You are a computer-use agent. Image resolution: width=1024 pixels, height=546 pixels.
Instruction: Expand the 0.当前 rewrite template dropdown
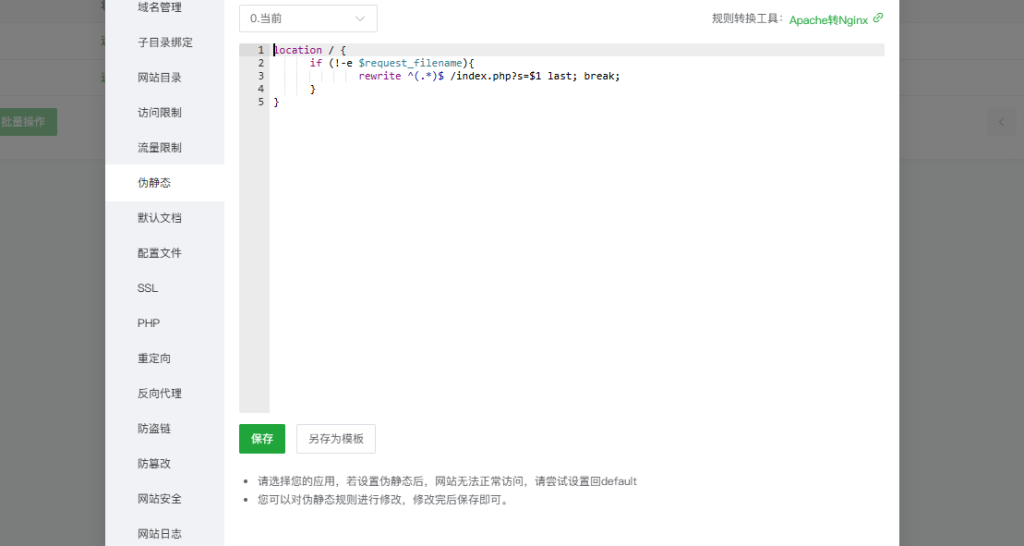308,18
